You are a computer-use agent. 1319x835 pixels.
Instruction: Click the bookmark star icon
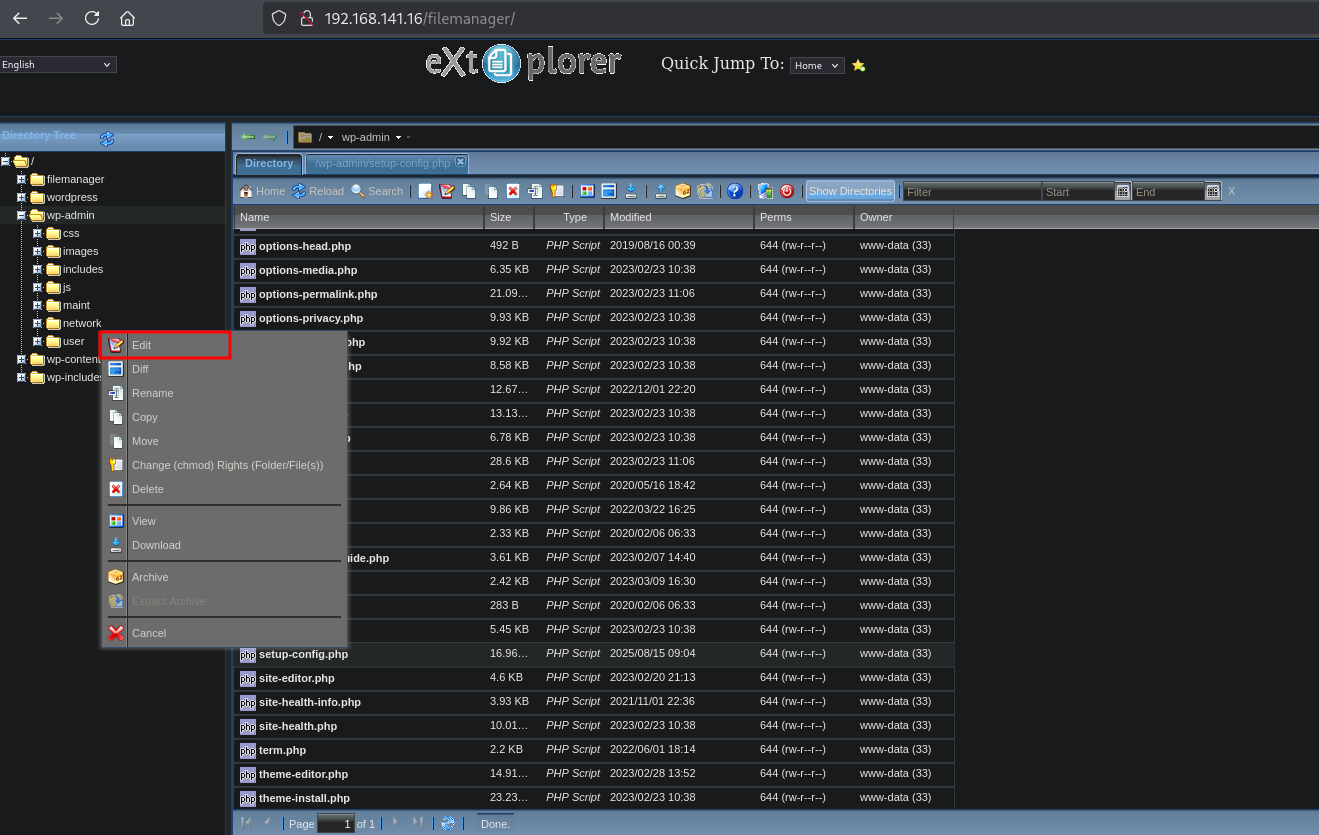coord(858,66)
